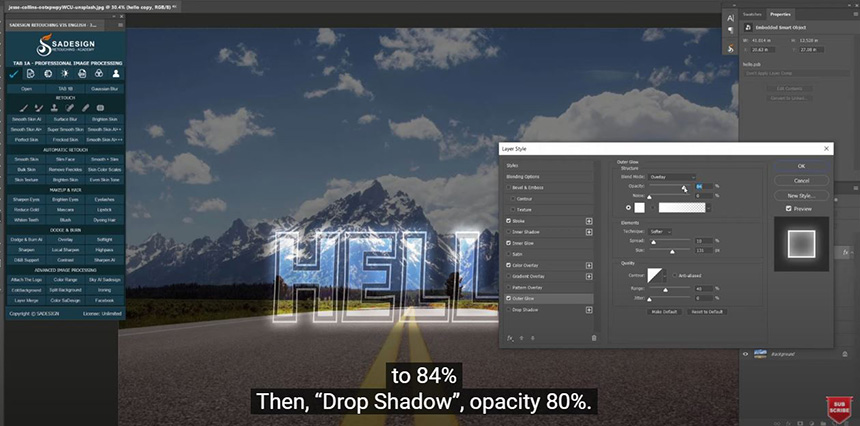Click the document icon in SADESIGN tab row
This screenshot has height=426, width=860.
31,74
